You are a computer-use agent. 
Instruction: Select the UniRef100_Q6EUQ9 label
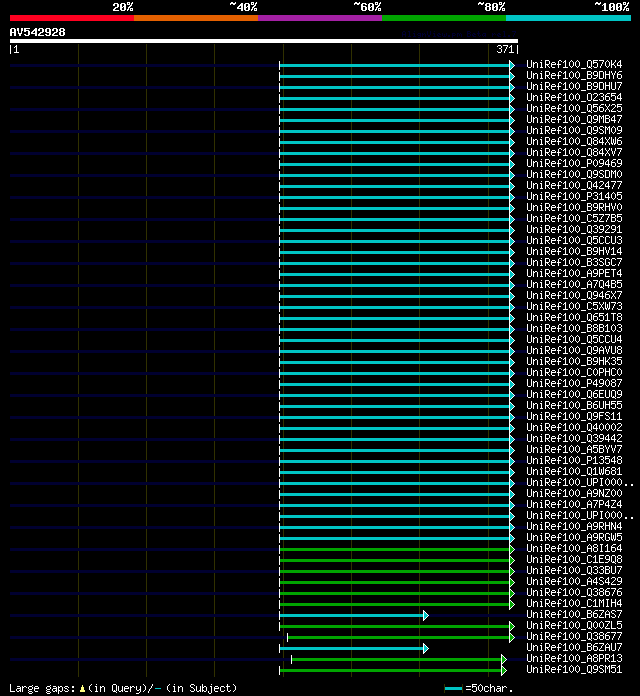[574, 394]
